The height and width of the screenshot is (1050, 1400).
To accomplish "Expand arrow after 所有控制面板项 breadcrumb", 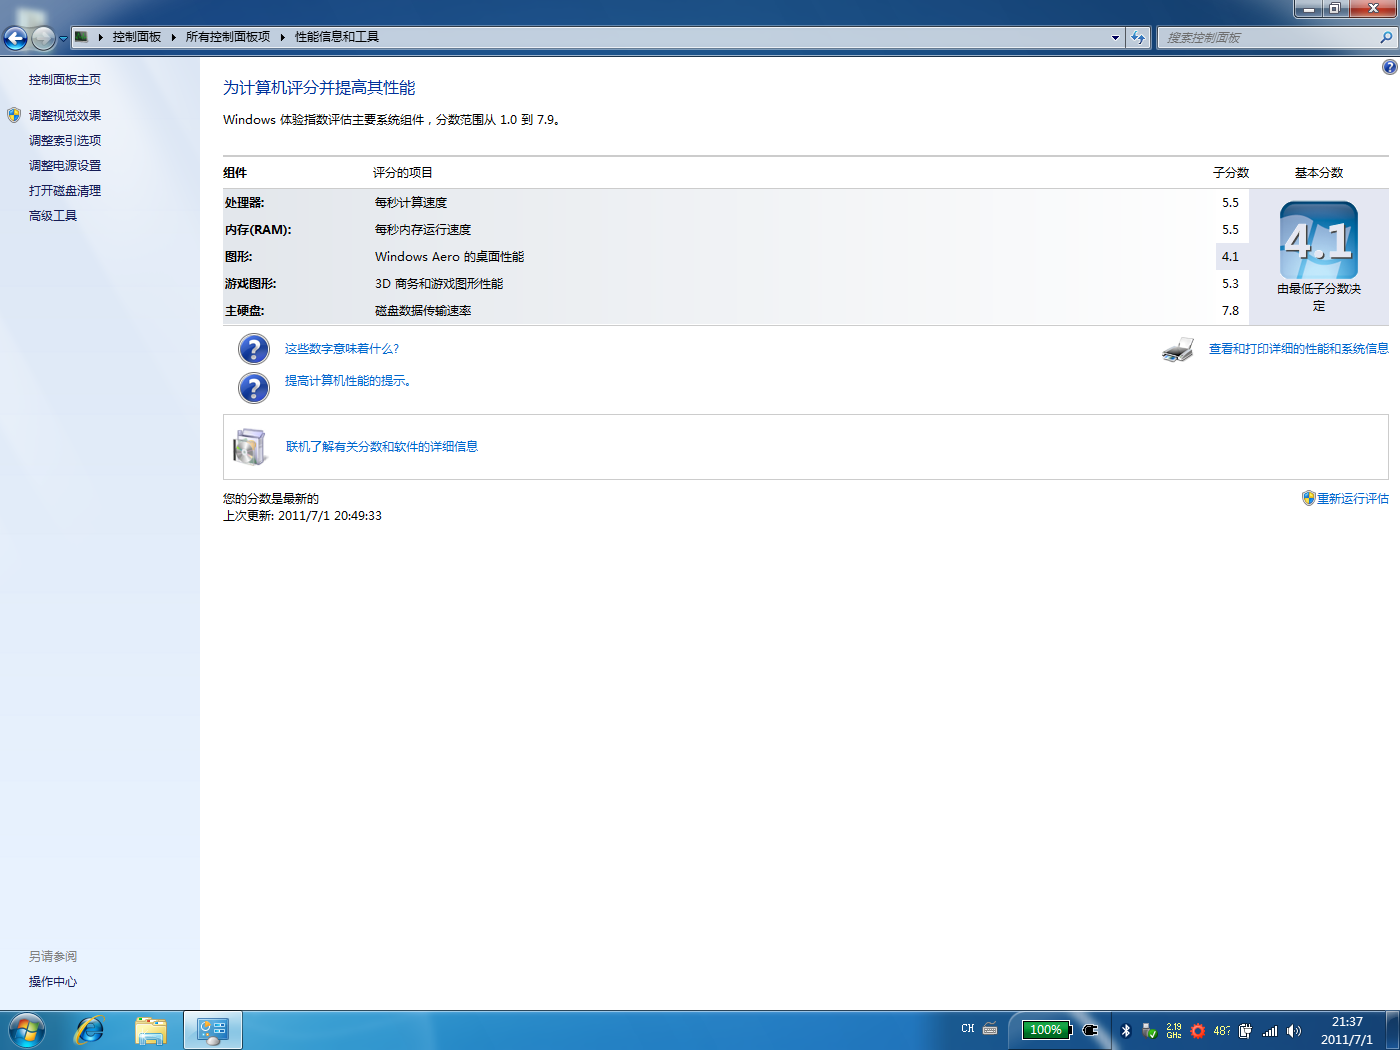I will [283, 37].
